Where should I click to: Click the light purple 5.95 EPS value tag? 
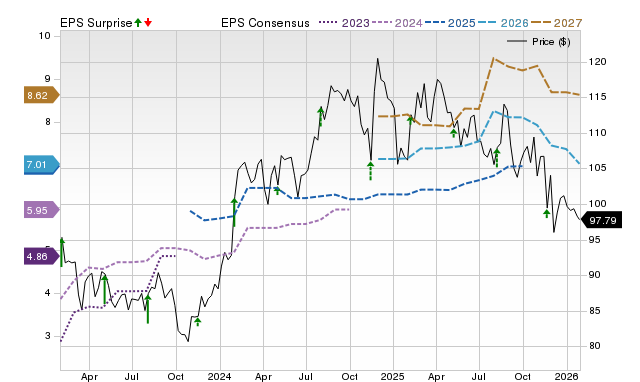point(42,211)
